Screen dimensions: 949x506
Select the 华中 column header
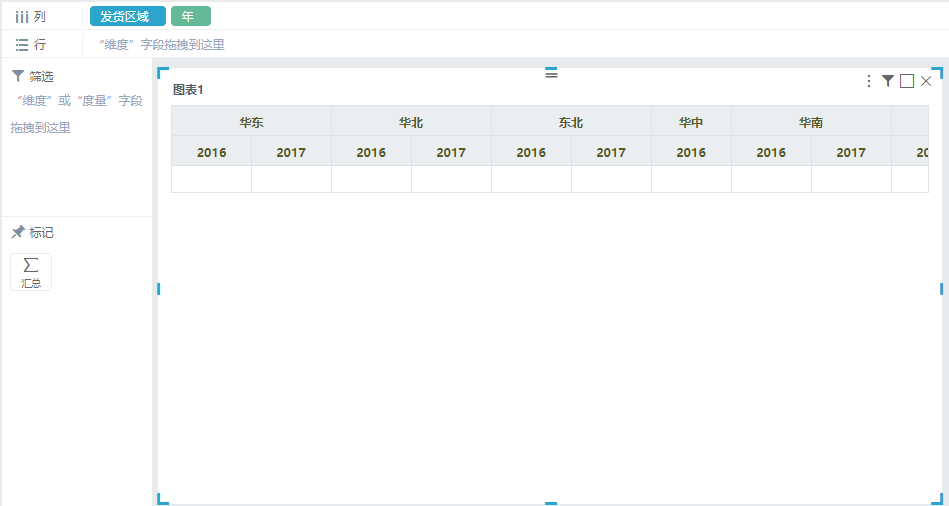(691, 122)
